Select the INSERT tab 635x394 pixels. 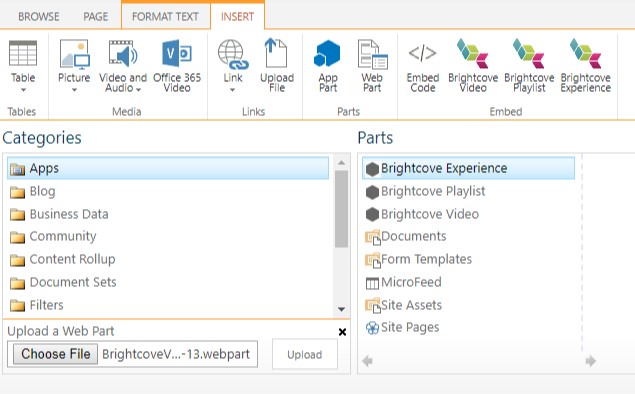coord(237,17)
